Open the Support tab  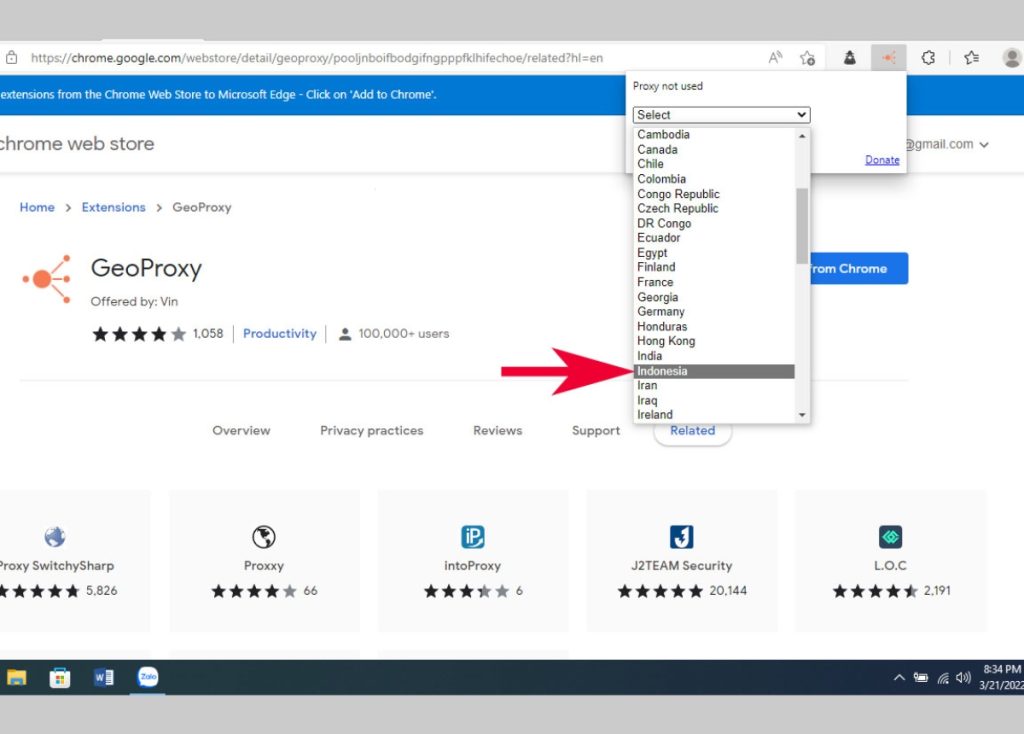pyautogui.click(x=596, y=430)
